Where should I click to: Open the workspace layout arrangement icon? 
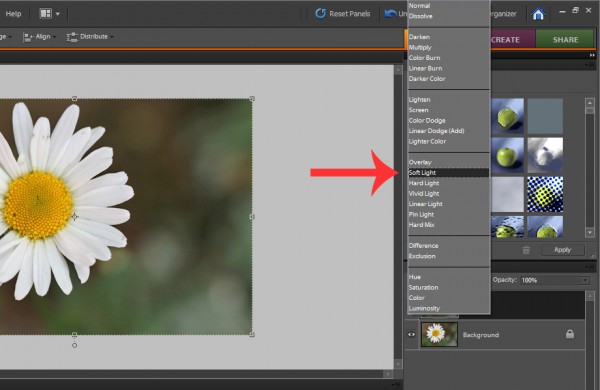click(46, 14)
